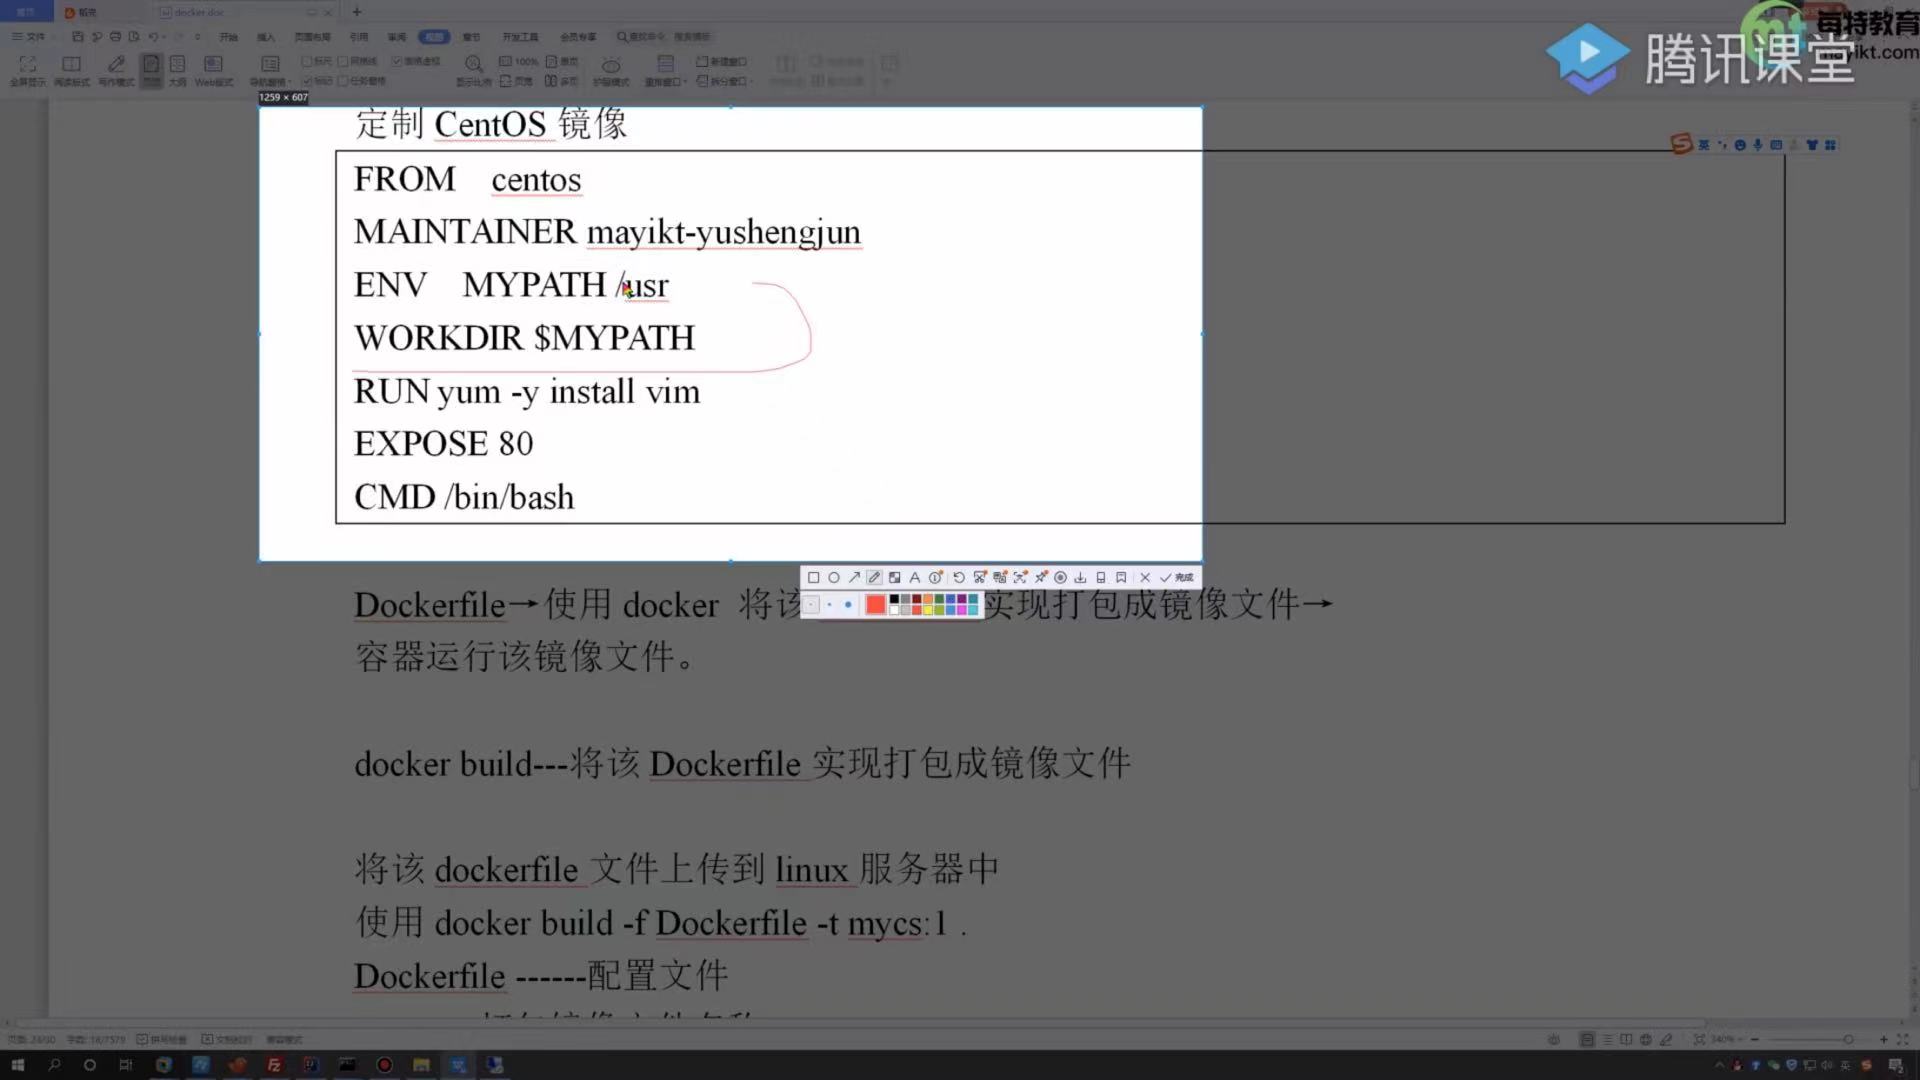Save the screenshot with download icon
This screenshot has width=1920, height=1080.
click(x=1080, y=578)
